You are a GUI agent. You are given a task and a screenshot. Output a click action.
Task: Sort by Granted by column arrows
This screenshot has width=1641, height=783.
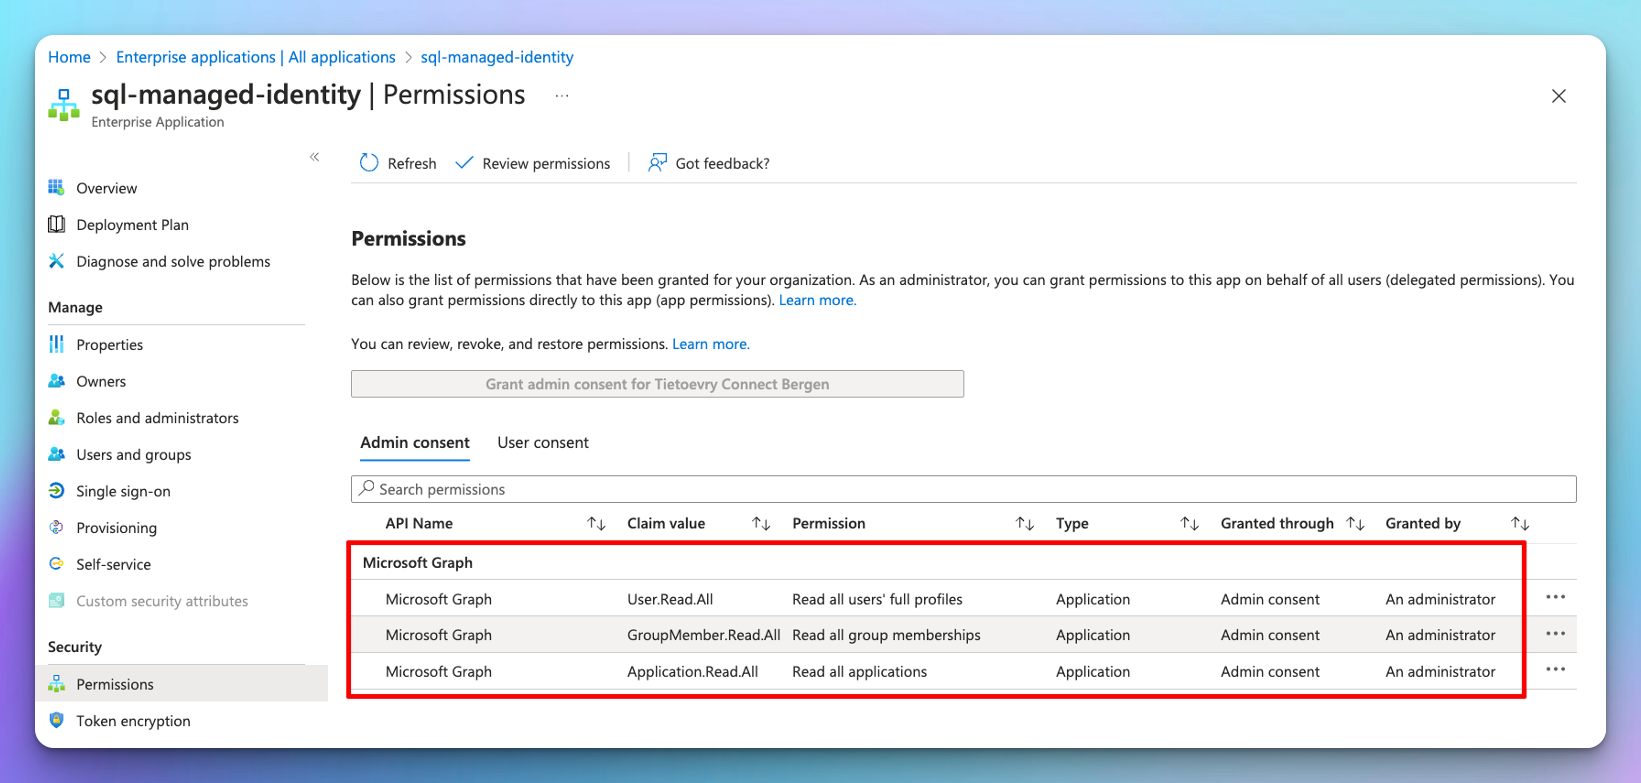pos(1520,523)
